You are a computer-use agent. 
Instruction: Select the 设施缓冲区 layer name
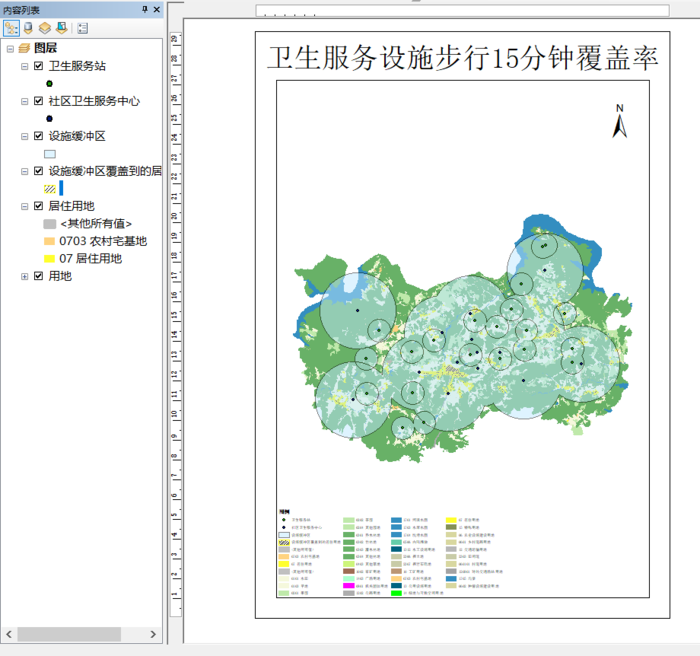tap(77, 136)
